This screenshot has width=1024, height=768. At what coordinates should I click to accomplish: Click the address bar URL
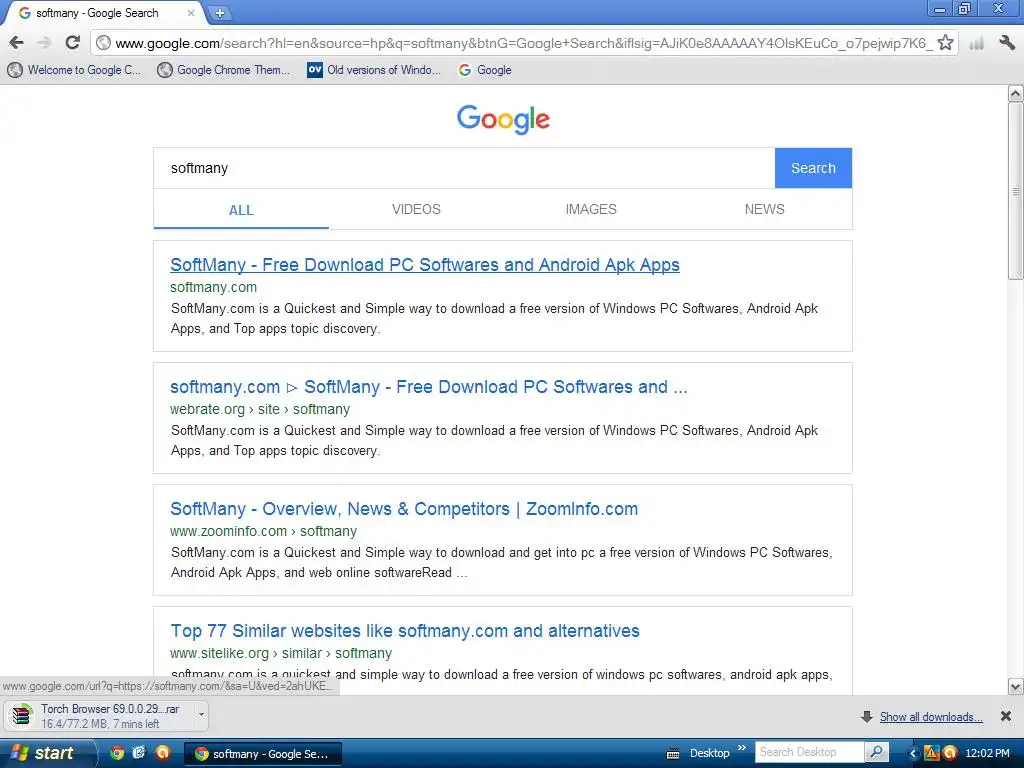[x=522, y=43]
